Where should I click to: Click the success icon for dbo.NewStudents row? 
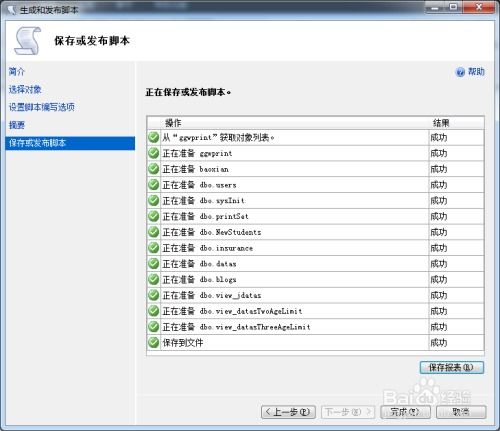[x=153, y=232]
